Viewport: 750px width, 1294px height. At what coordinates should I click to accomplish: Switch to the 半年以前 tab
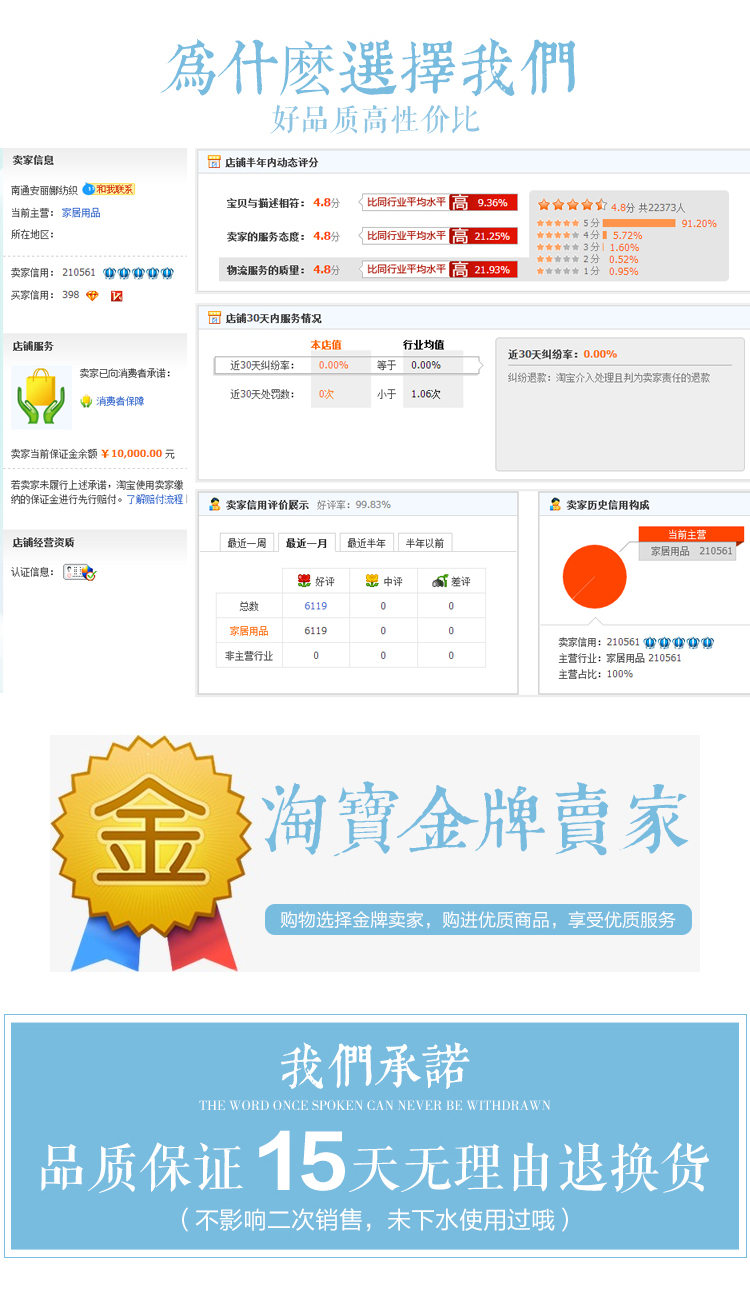pos(425,543)
